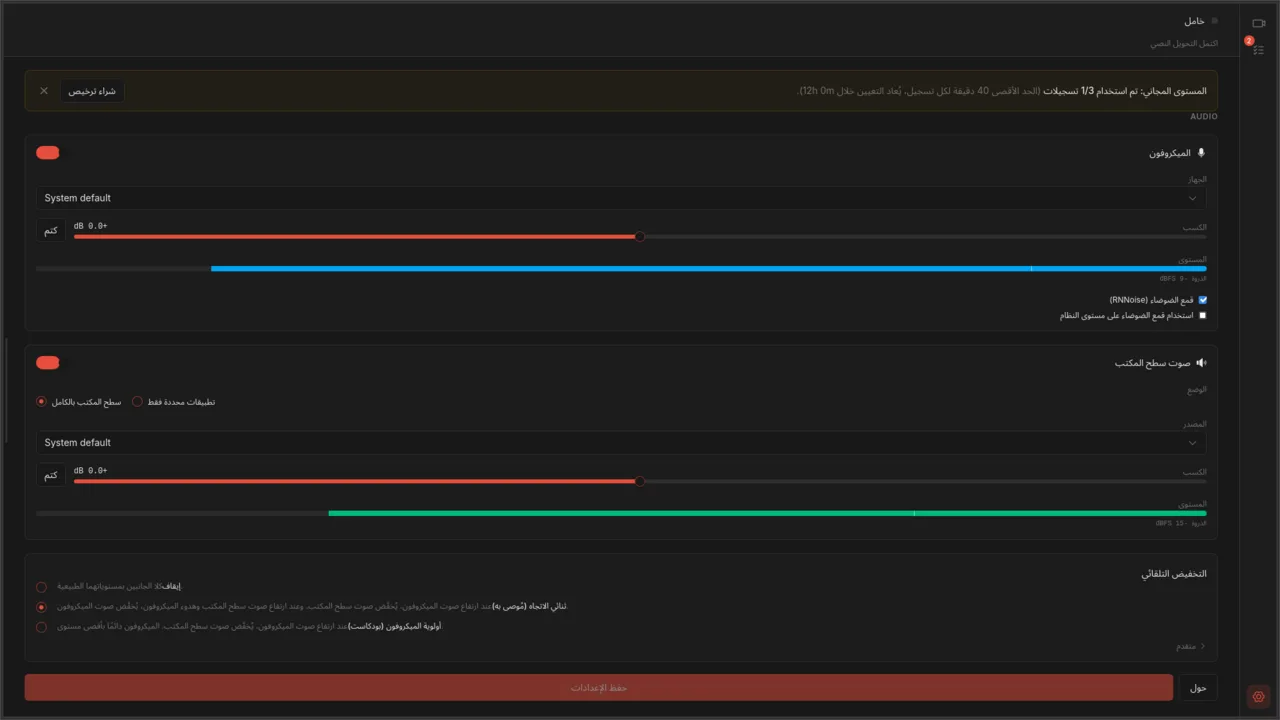Select the إيقاف auto-ducking radio option
The height and width of the screenshot is (720, 1280).
[41, 587]
